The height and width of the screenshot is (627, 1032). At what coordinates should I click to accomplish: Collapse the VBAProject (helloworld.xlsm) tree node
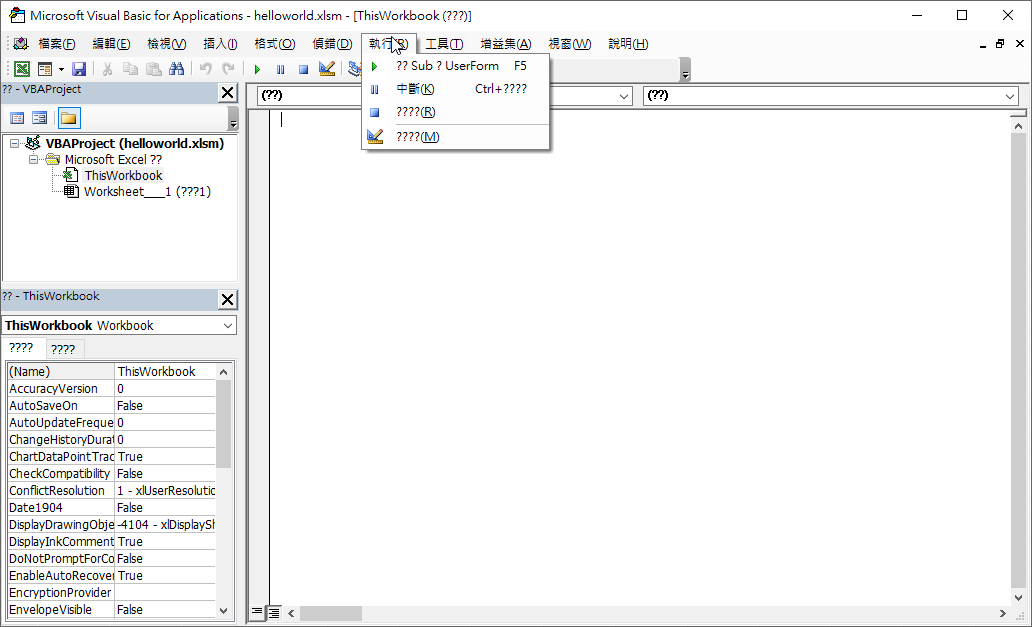click(x=15, y=143)
